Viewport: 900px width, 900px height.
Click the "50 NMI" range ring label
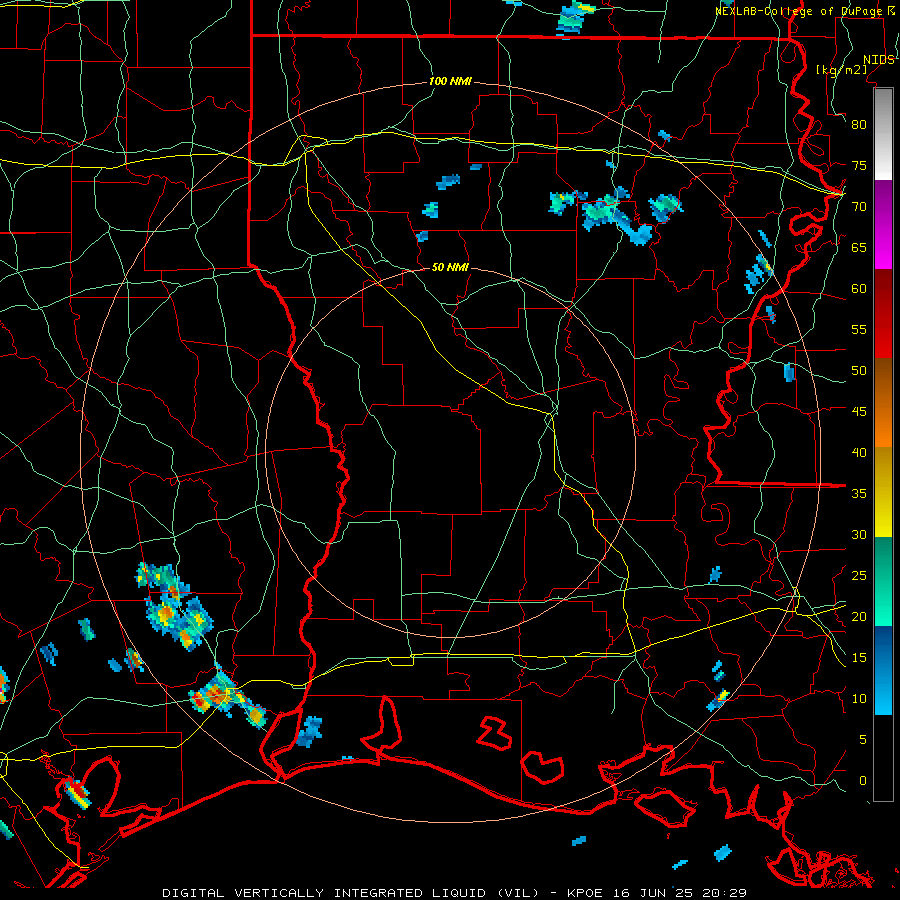tap(450, 267)
